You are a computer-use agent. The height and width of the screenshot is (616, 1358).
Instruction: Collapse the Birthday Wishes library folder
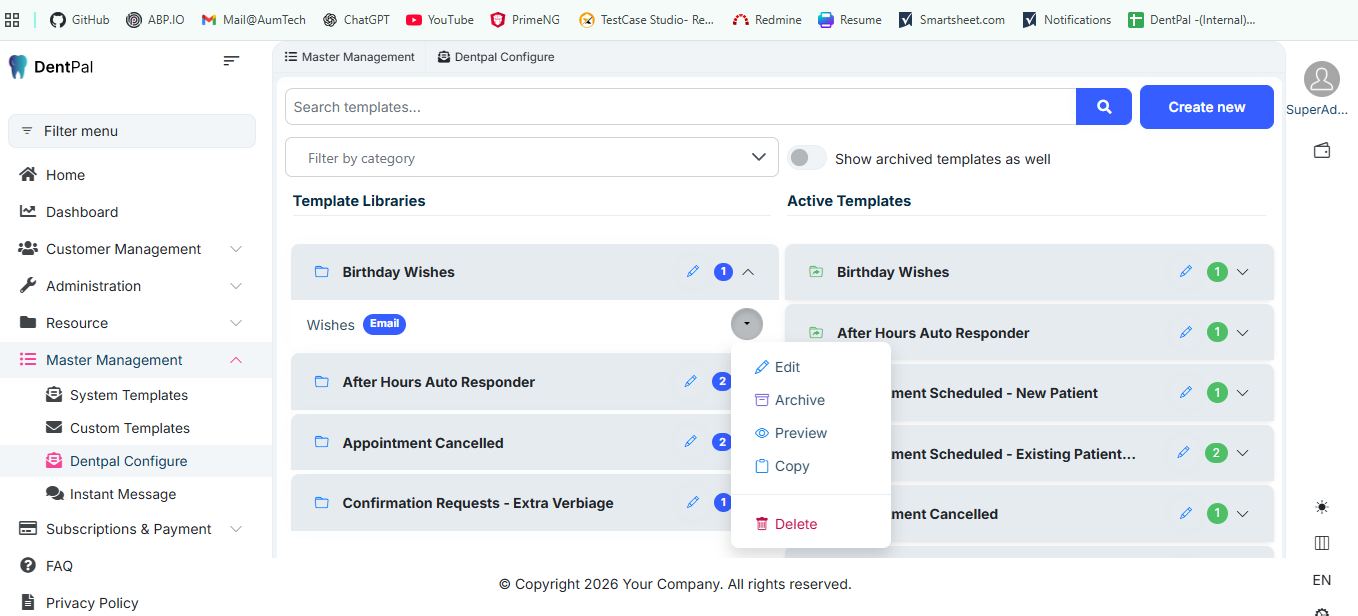(x=748, y=272)
